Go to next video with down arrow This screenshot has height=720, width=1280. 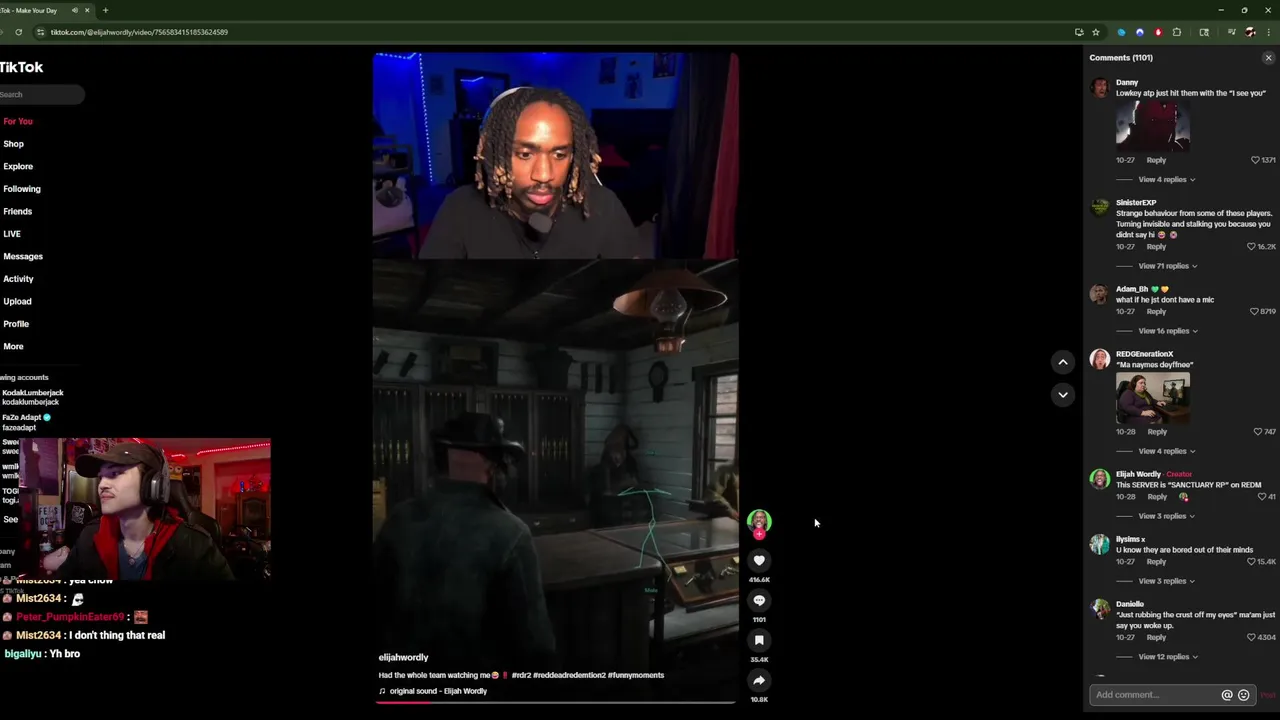click(1063, 395)
